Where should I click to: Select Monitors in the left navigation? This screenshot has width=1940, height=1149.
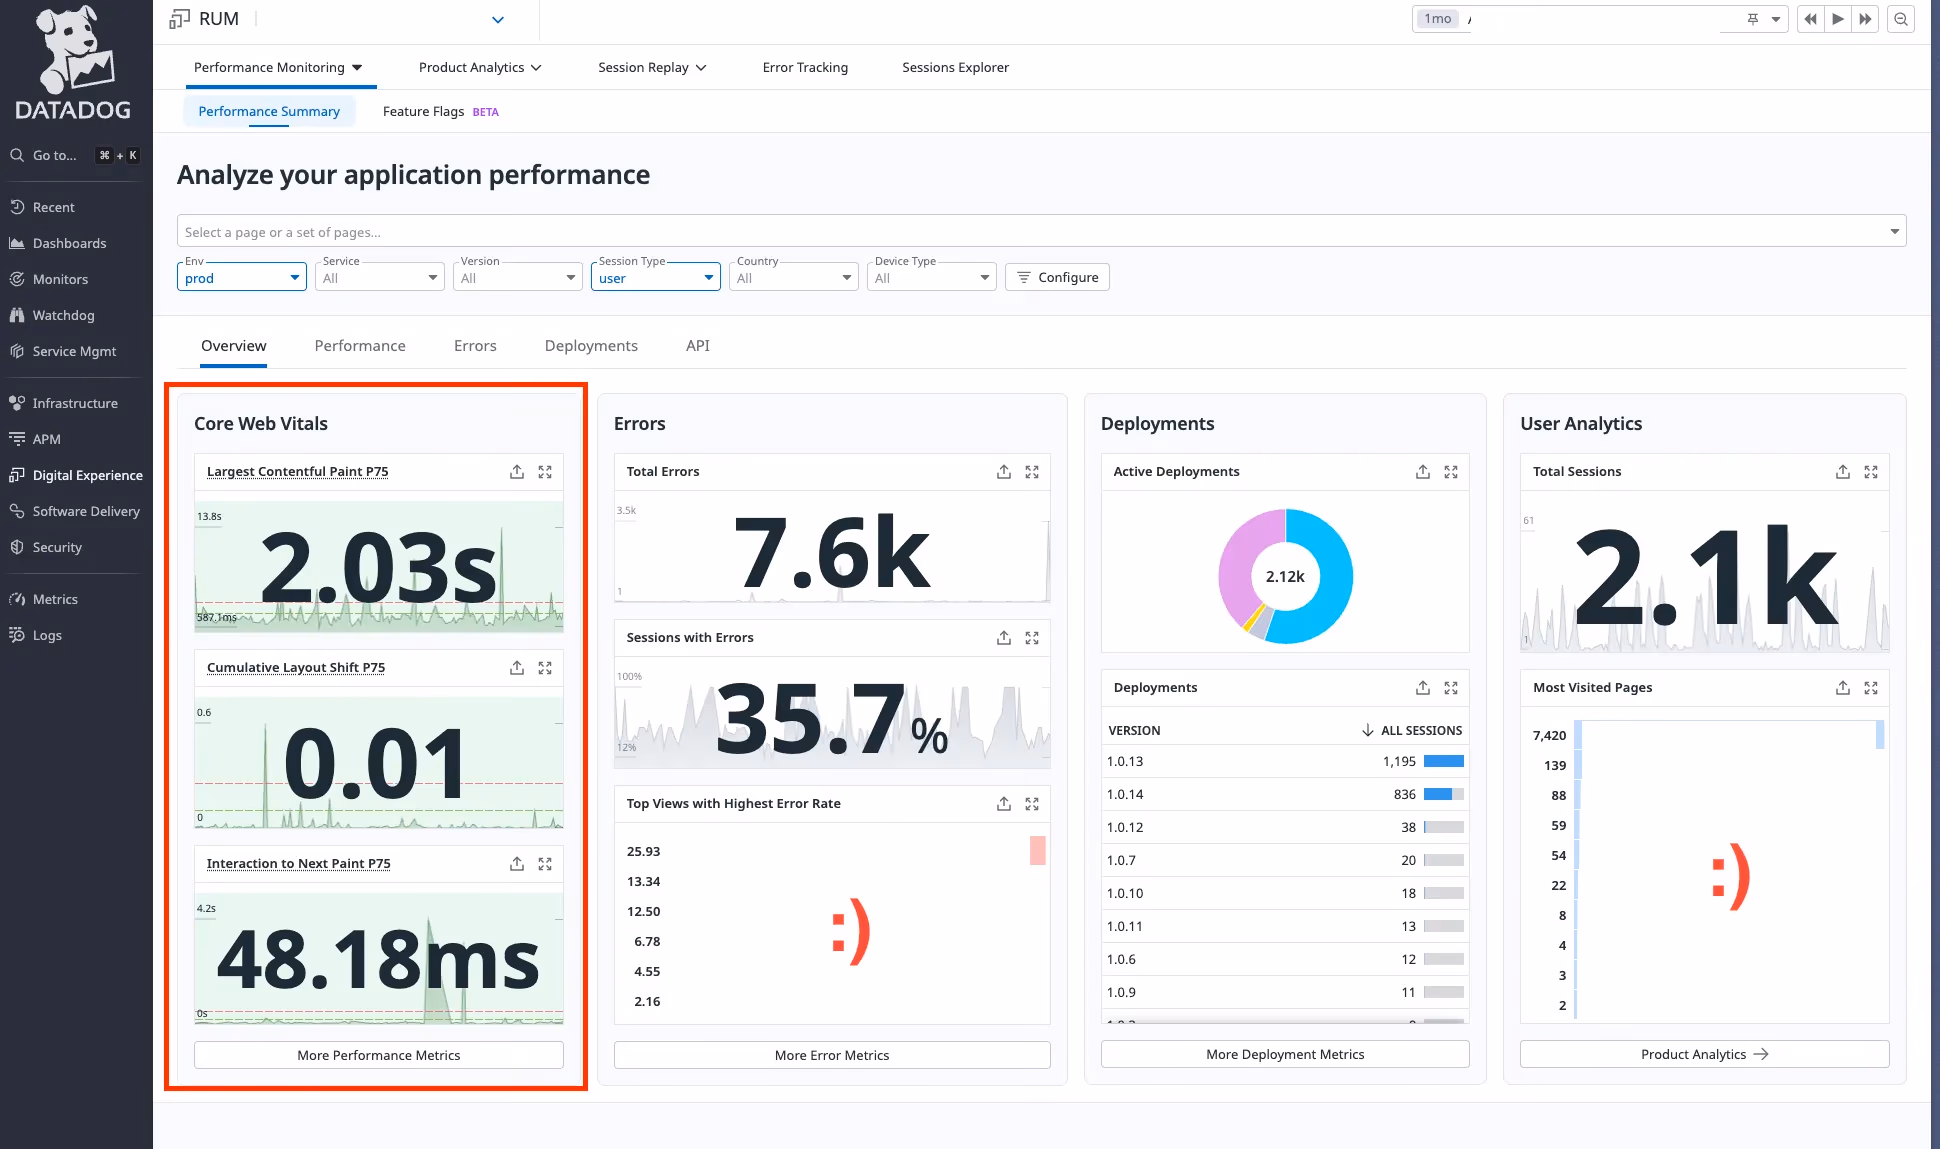(60, 279)
